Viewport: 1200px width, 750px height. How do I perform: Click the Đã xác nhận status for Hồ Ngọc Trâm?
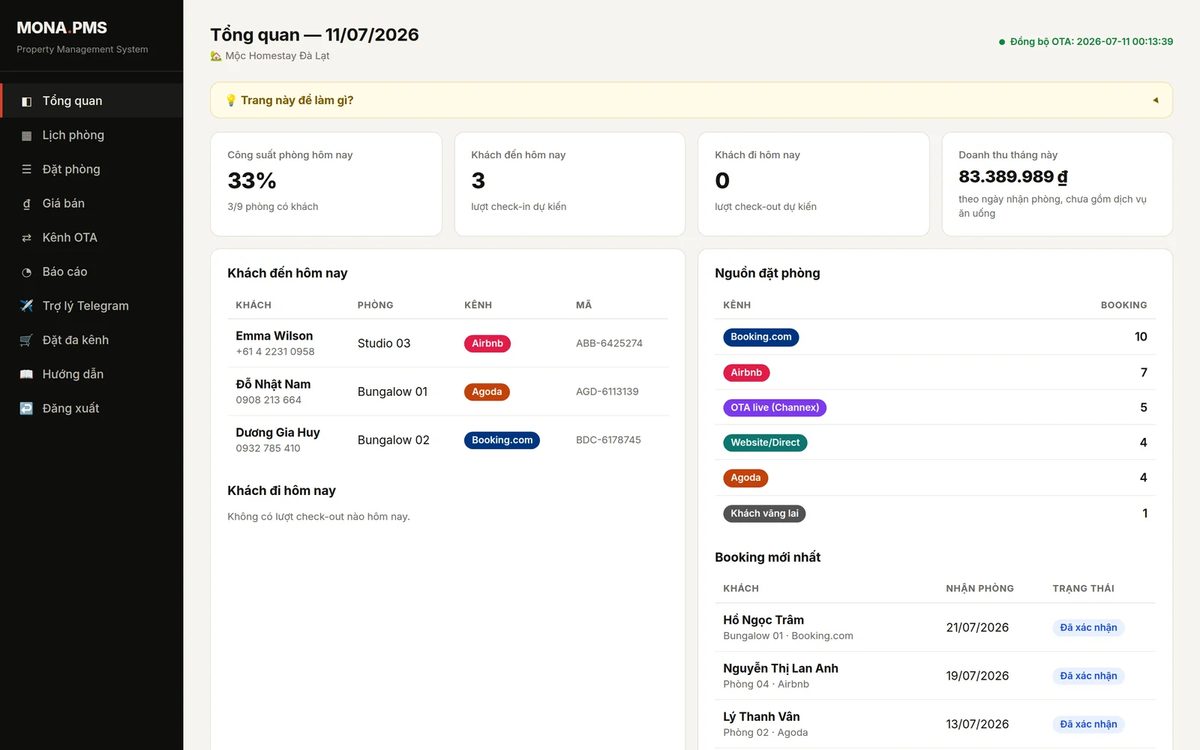1088,628
